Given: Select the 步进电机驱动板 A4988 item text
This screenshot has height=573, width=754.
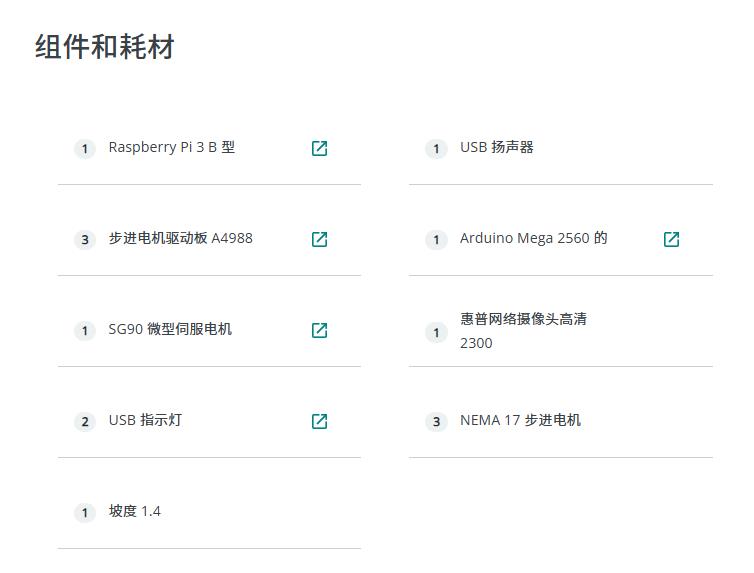Looking at the screenshot, I should pyautogui.click(x=180, y=238).
